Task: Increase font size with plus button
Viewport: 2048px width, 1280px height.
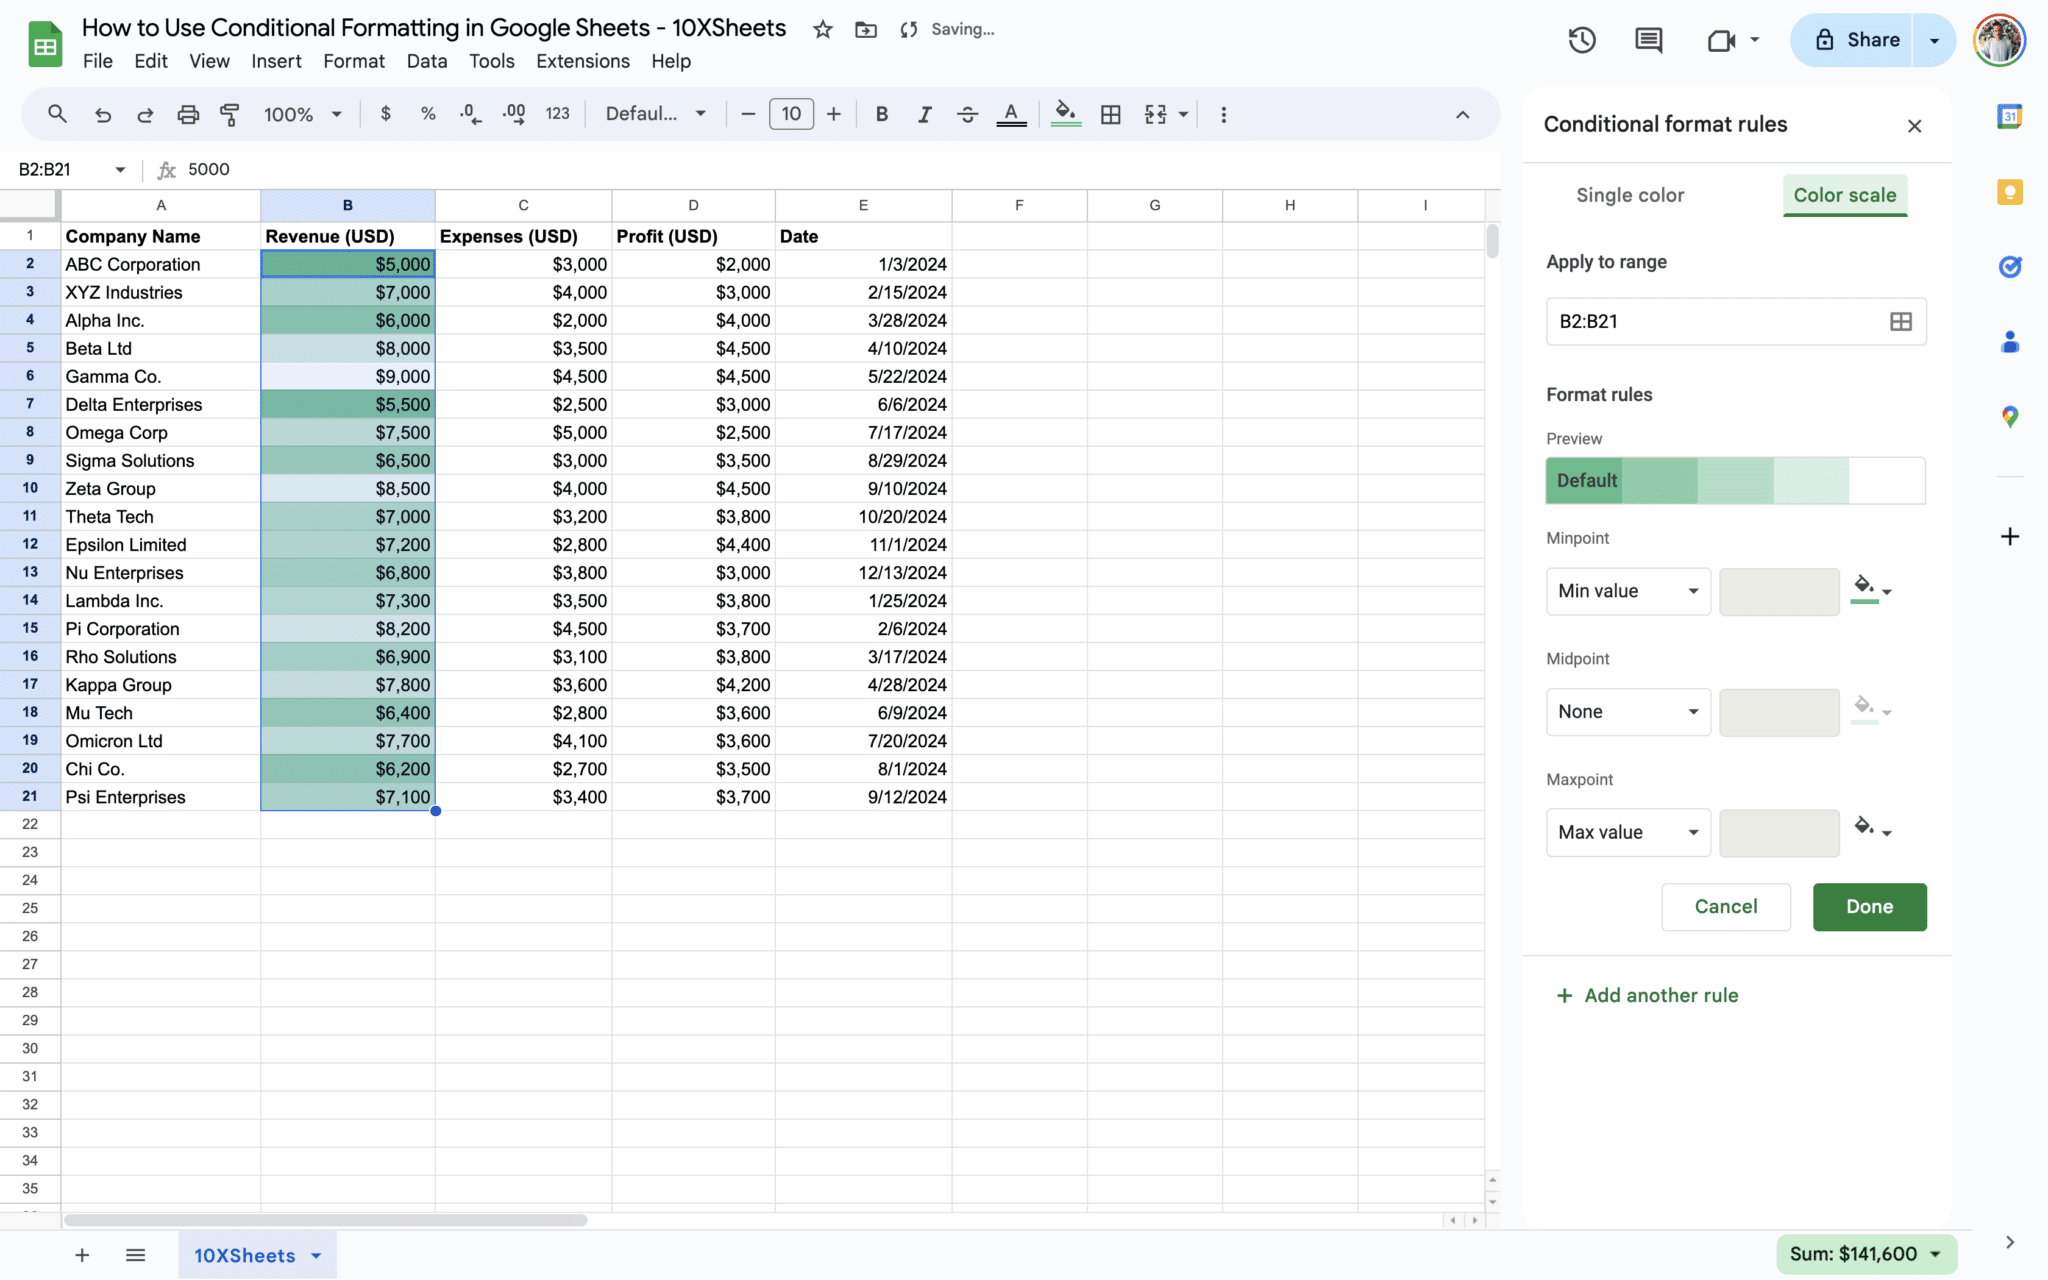Action: point(834,114)
